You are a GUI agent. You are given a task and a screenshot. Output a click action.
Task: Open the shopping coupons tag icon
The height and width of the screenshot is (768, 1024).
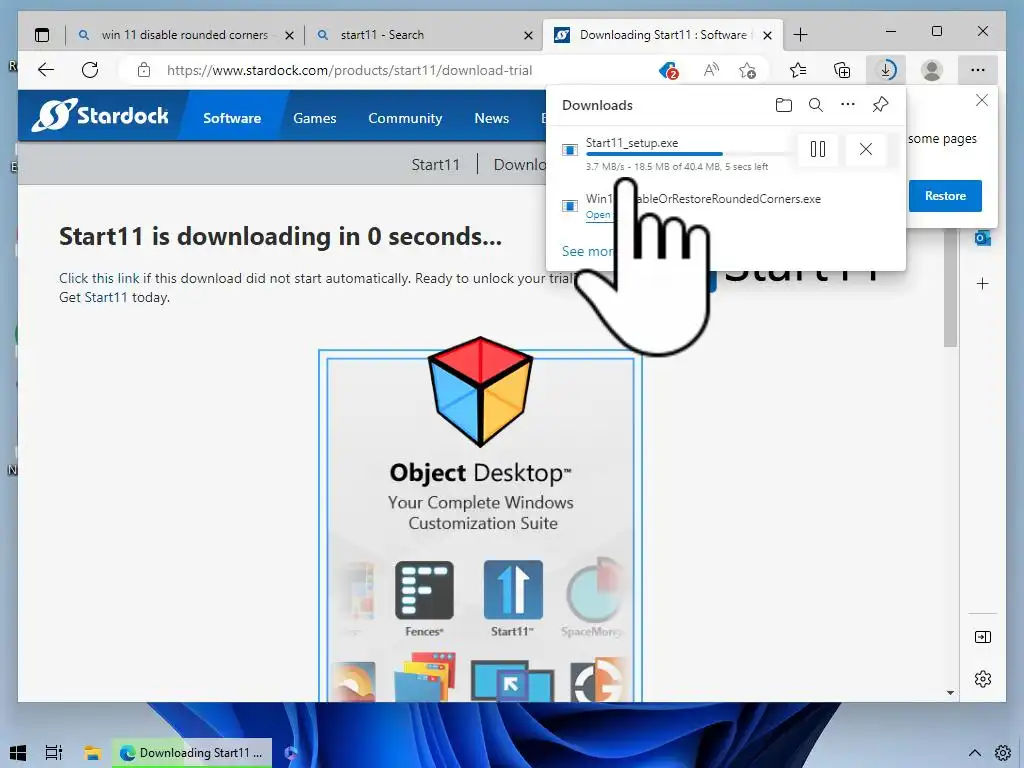point(668,70)
